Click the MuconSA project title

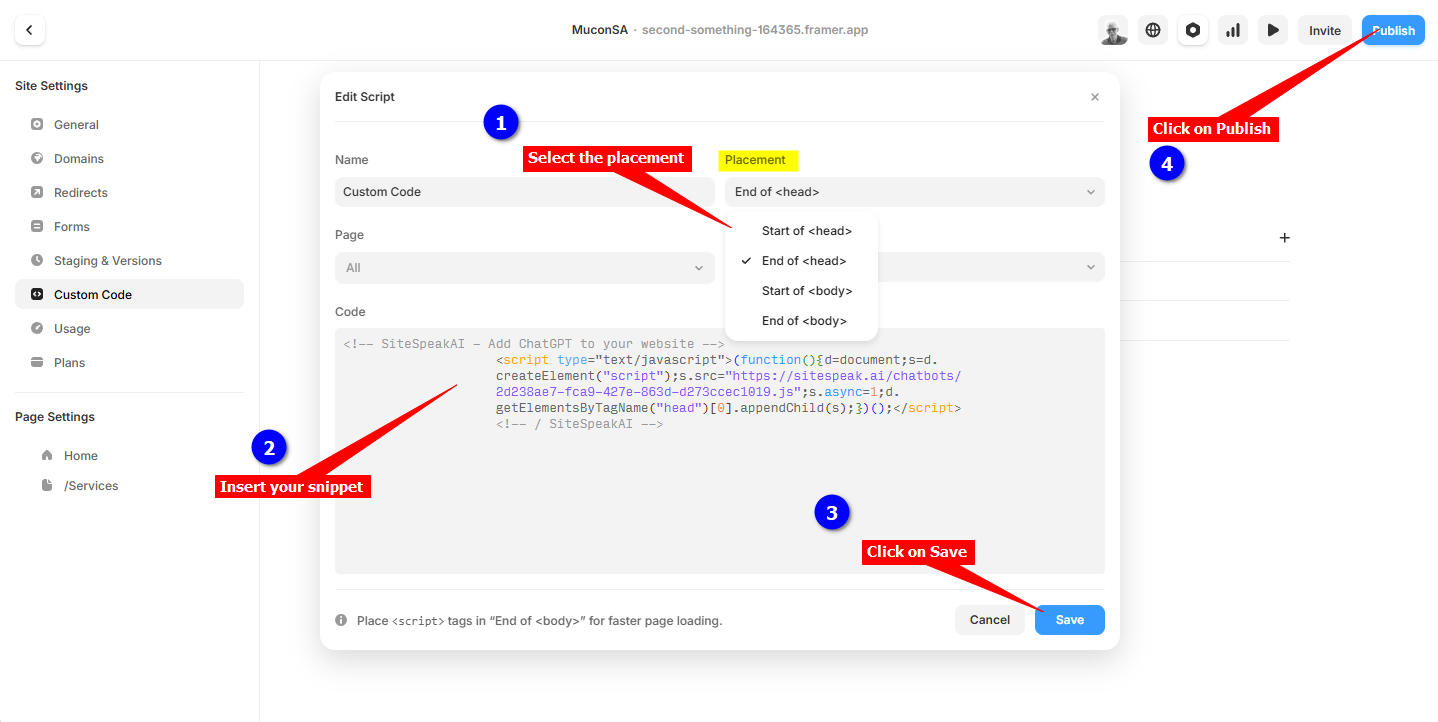[600, 30]
